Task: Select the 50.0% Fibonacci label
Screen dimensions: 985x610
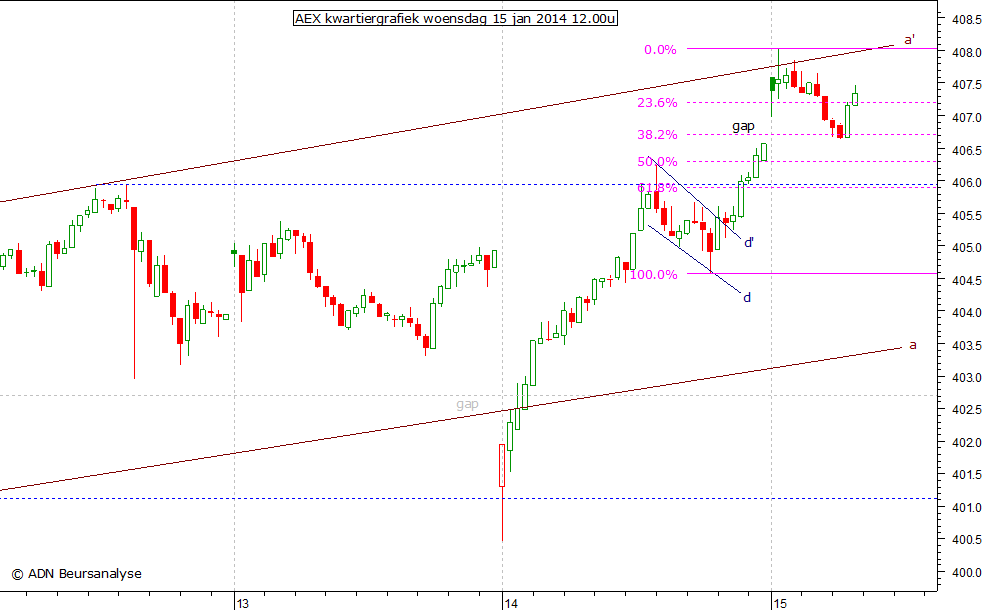Action: (657, 161)
